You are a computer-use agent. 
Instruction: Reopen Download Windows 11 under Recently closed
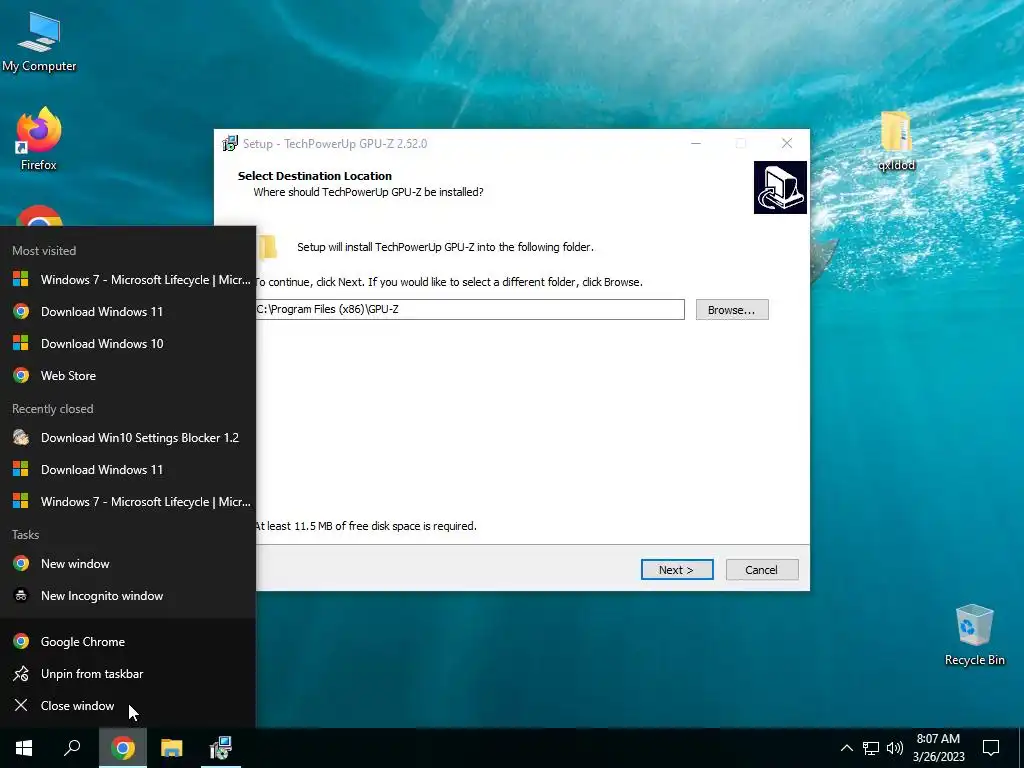pos(128,470)
